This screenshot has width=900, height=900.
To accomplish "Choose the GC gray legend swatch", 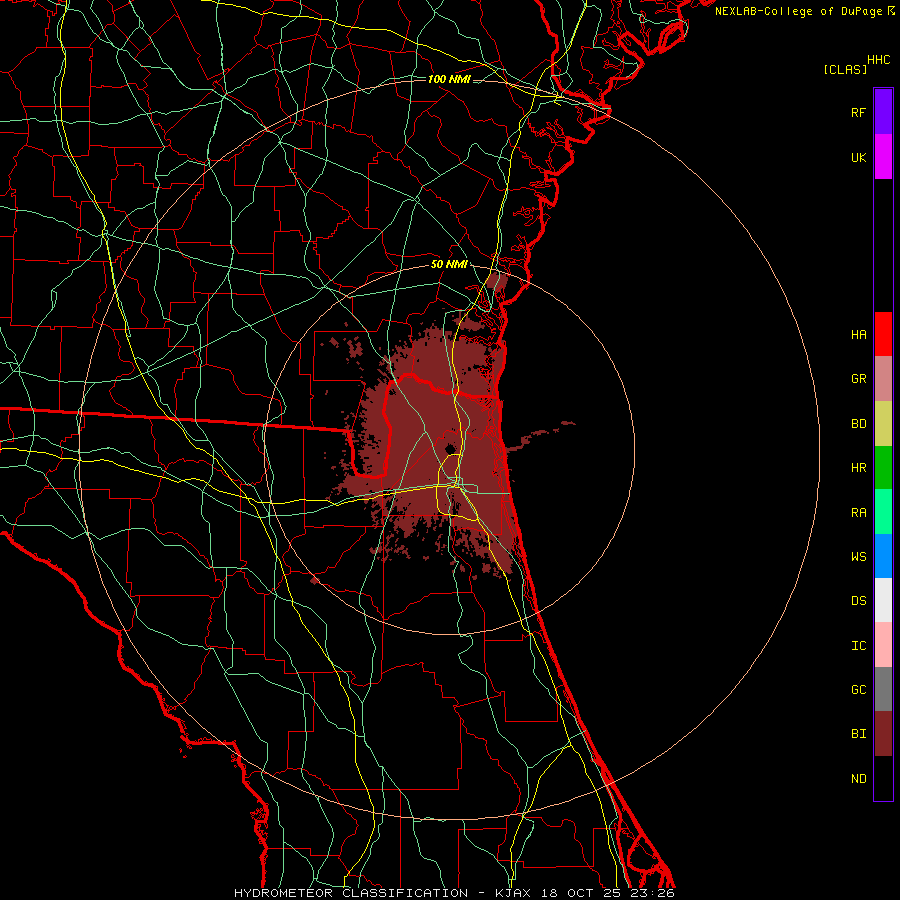I will [x=883, y=689].
